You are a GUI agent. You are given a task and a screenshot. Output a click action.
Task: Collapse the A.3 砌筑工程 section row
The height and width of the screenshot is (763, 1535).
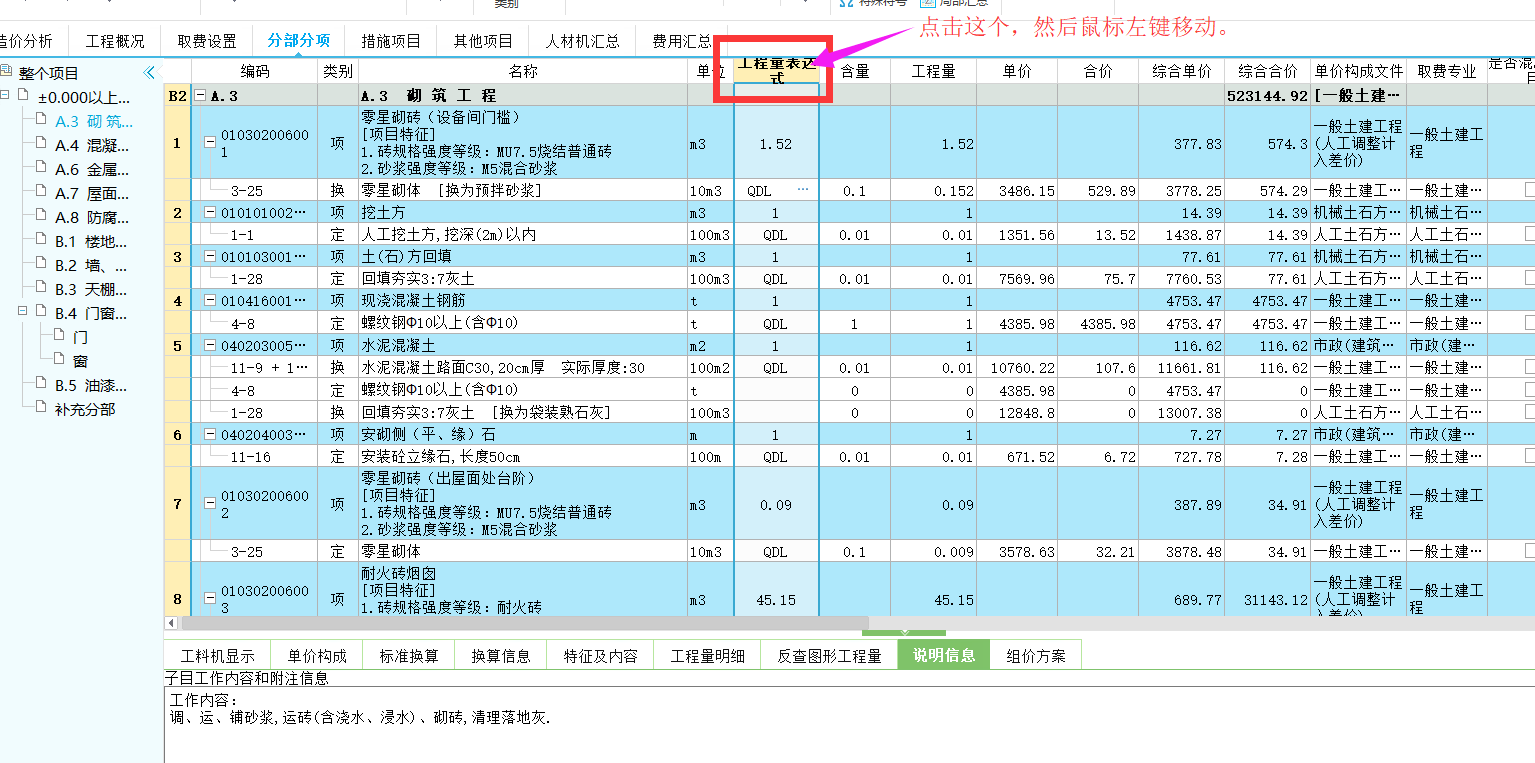(x=200, y=96)
